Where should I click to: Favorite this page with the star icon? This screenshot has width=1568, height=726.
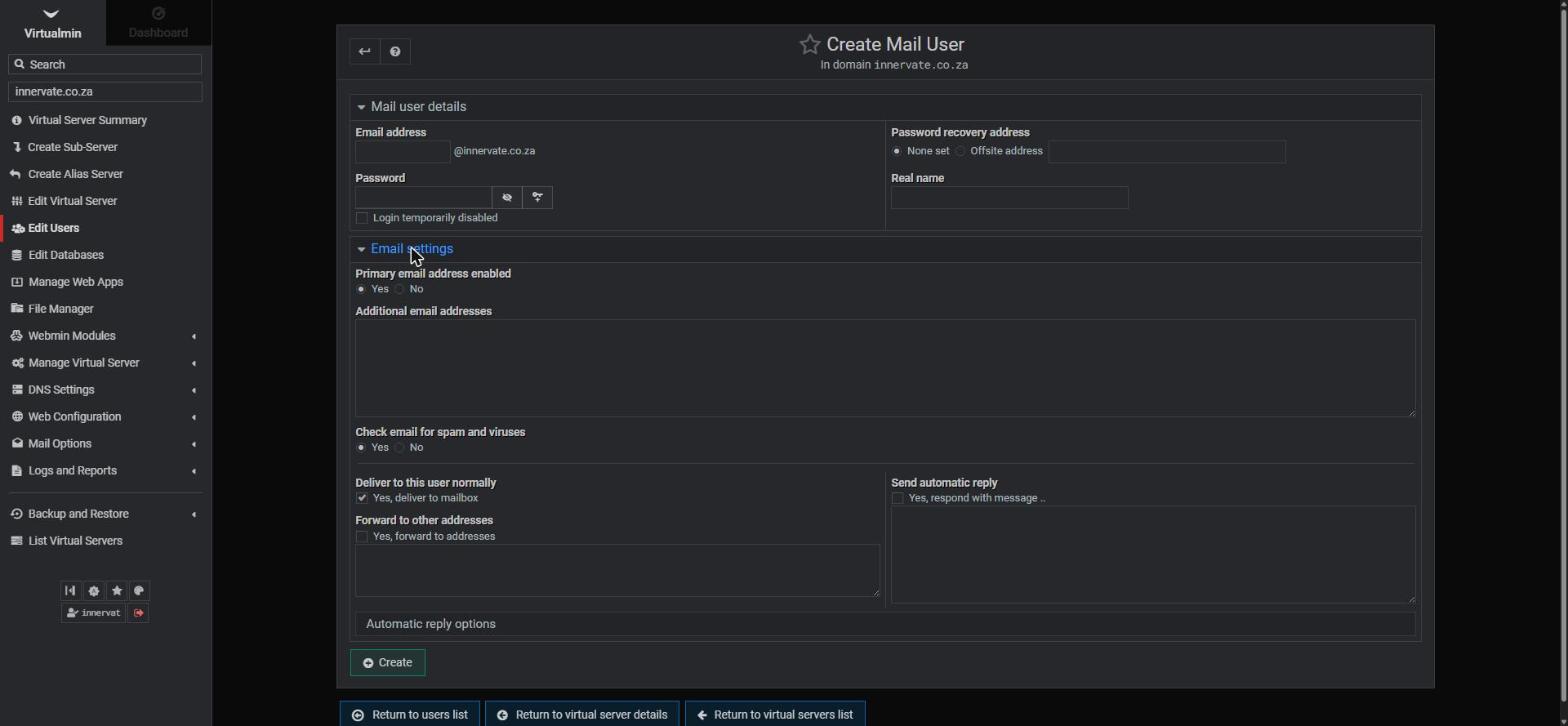810,45
